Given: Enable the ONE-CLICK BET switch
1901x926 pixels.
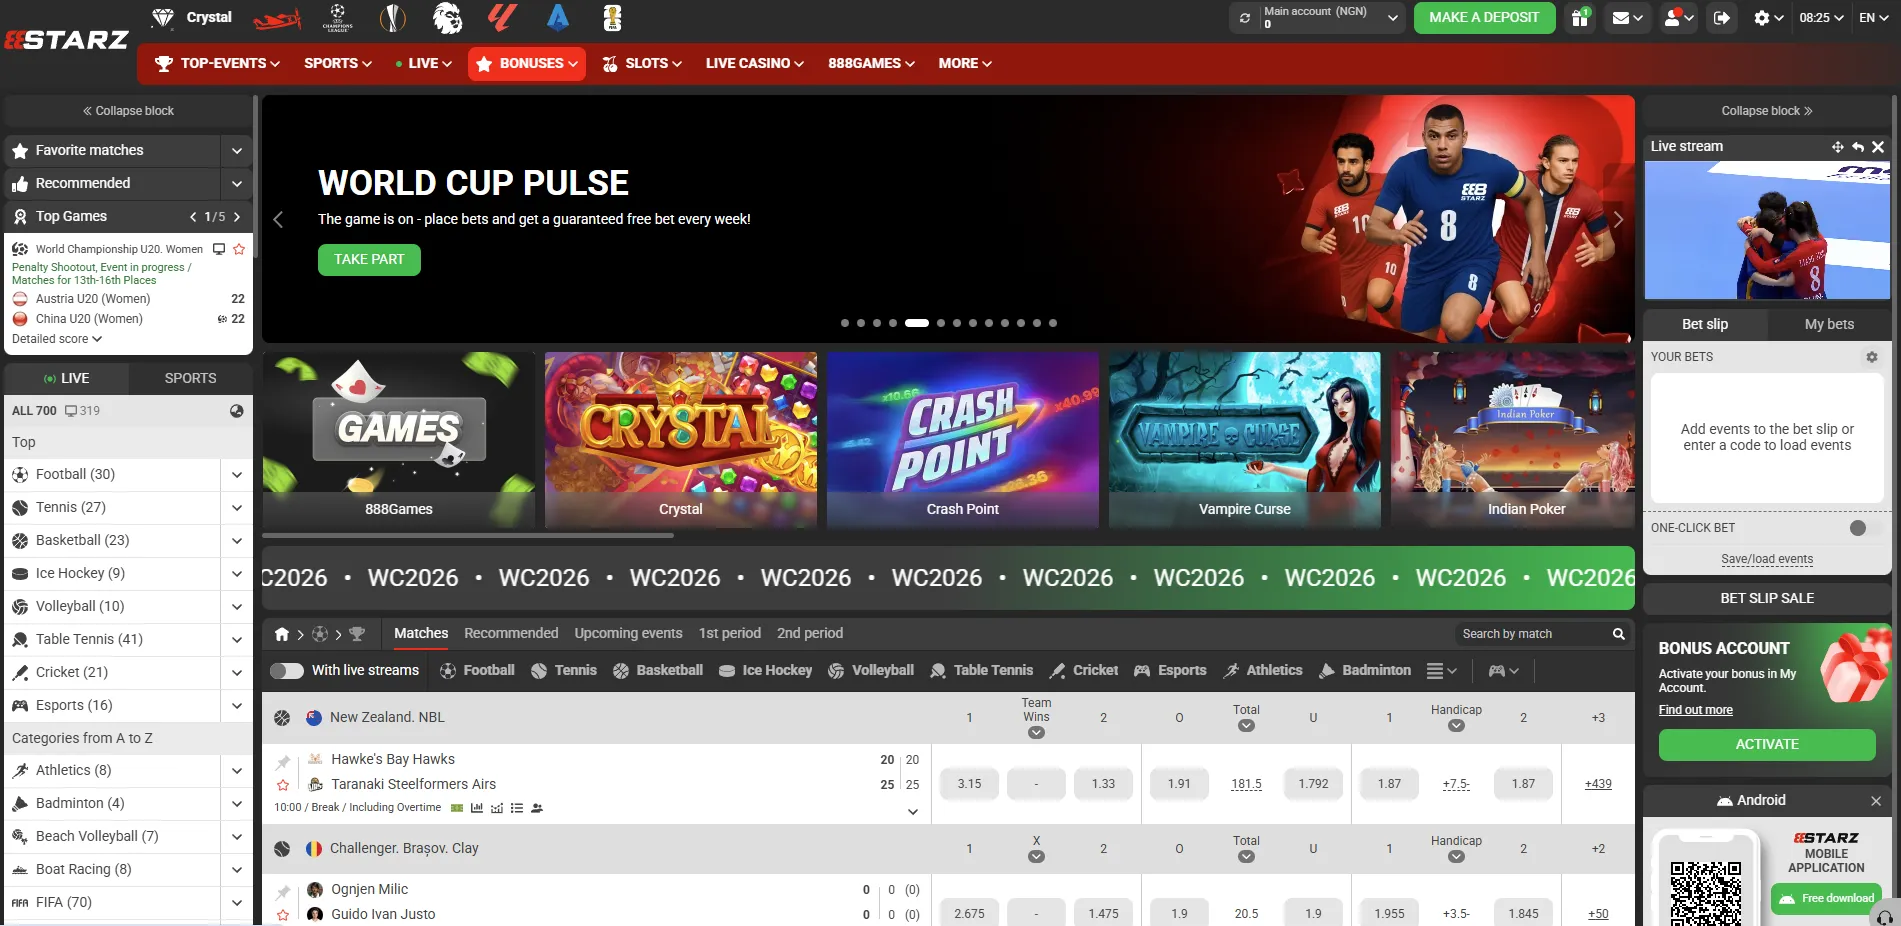Looking at the screenshot, I should pos(1866,528).
